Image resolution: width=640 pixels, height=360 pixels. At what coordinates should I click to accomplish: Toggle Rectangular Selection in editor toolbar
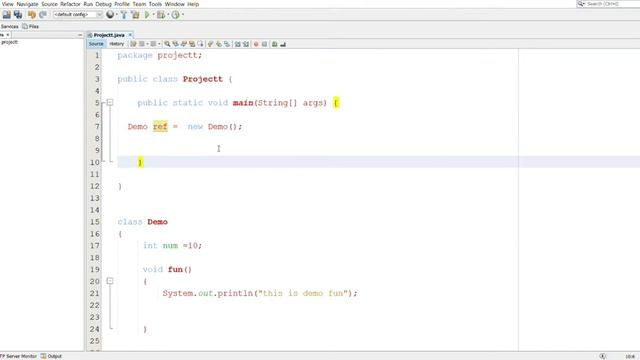coord(200,44)
